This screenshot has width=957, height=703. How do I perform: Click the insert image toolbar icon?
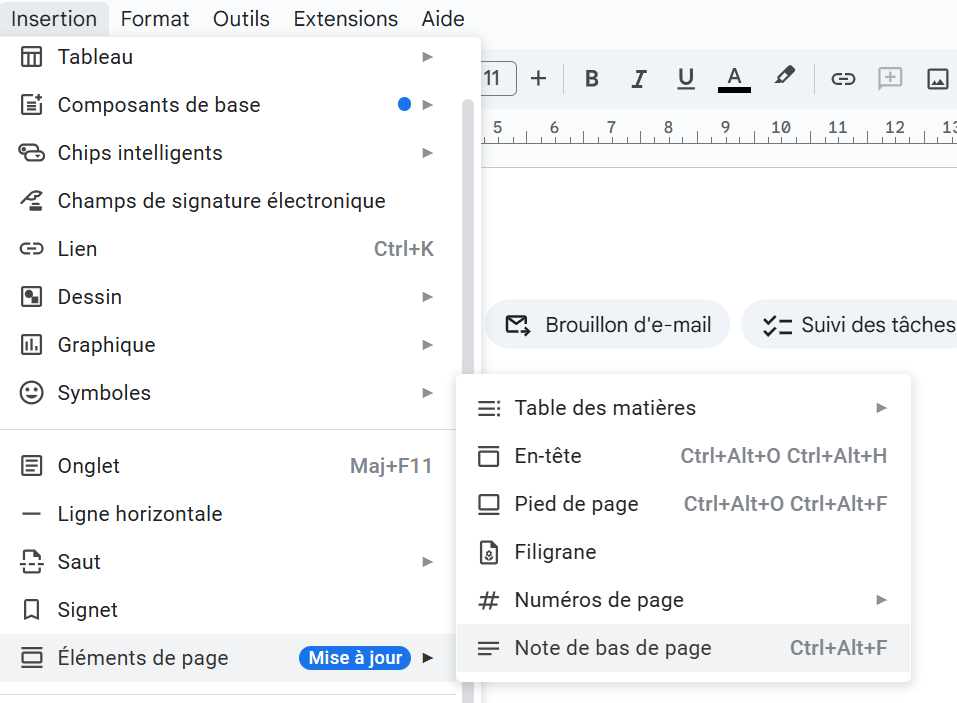(937, 78)
